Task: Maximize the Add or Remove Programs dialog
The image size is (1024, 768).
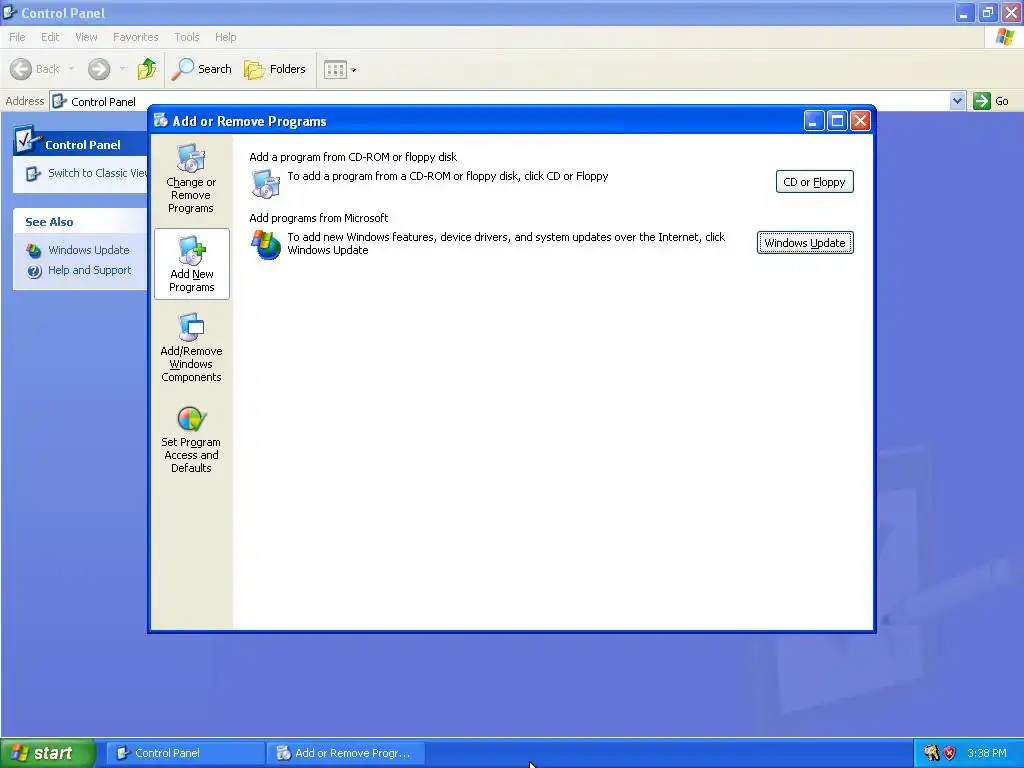Action: [837, 121]
